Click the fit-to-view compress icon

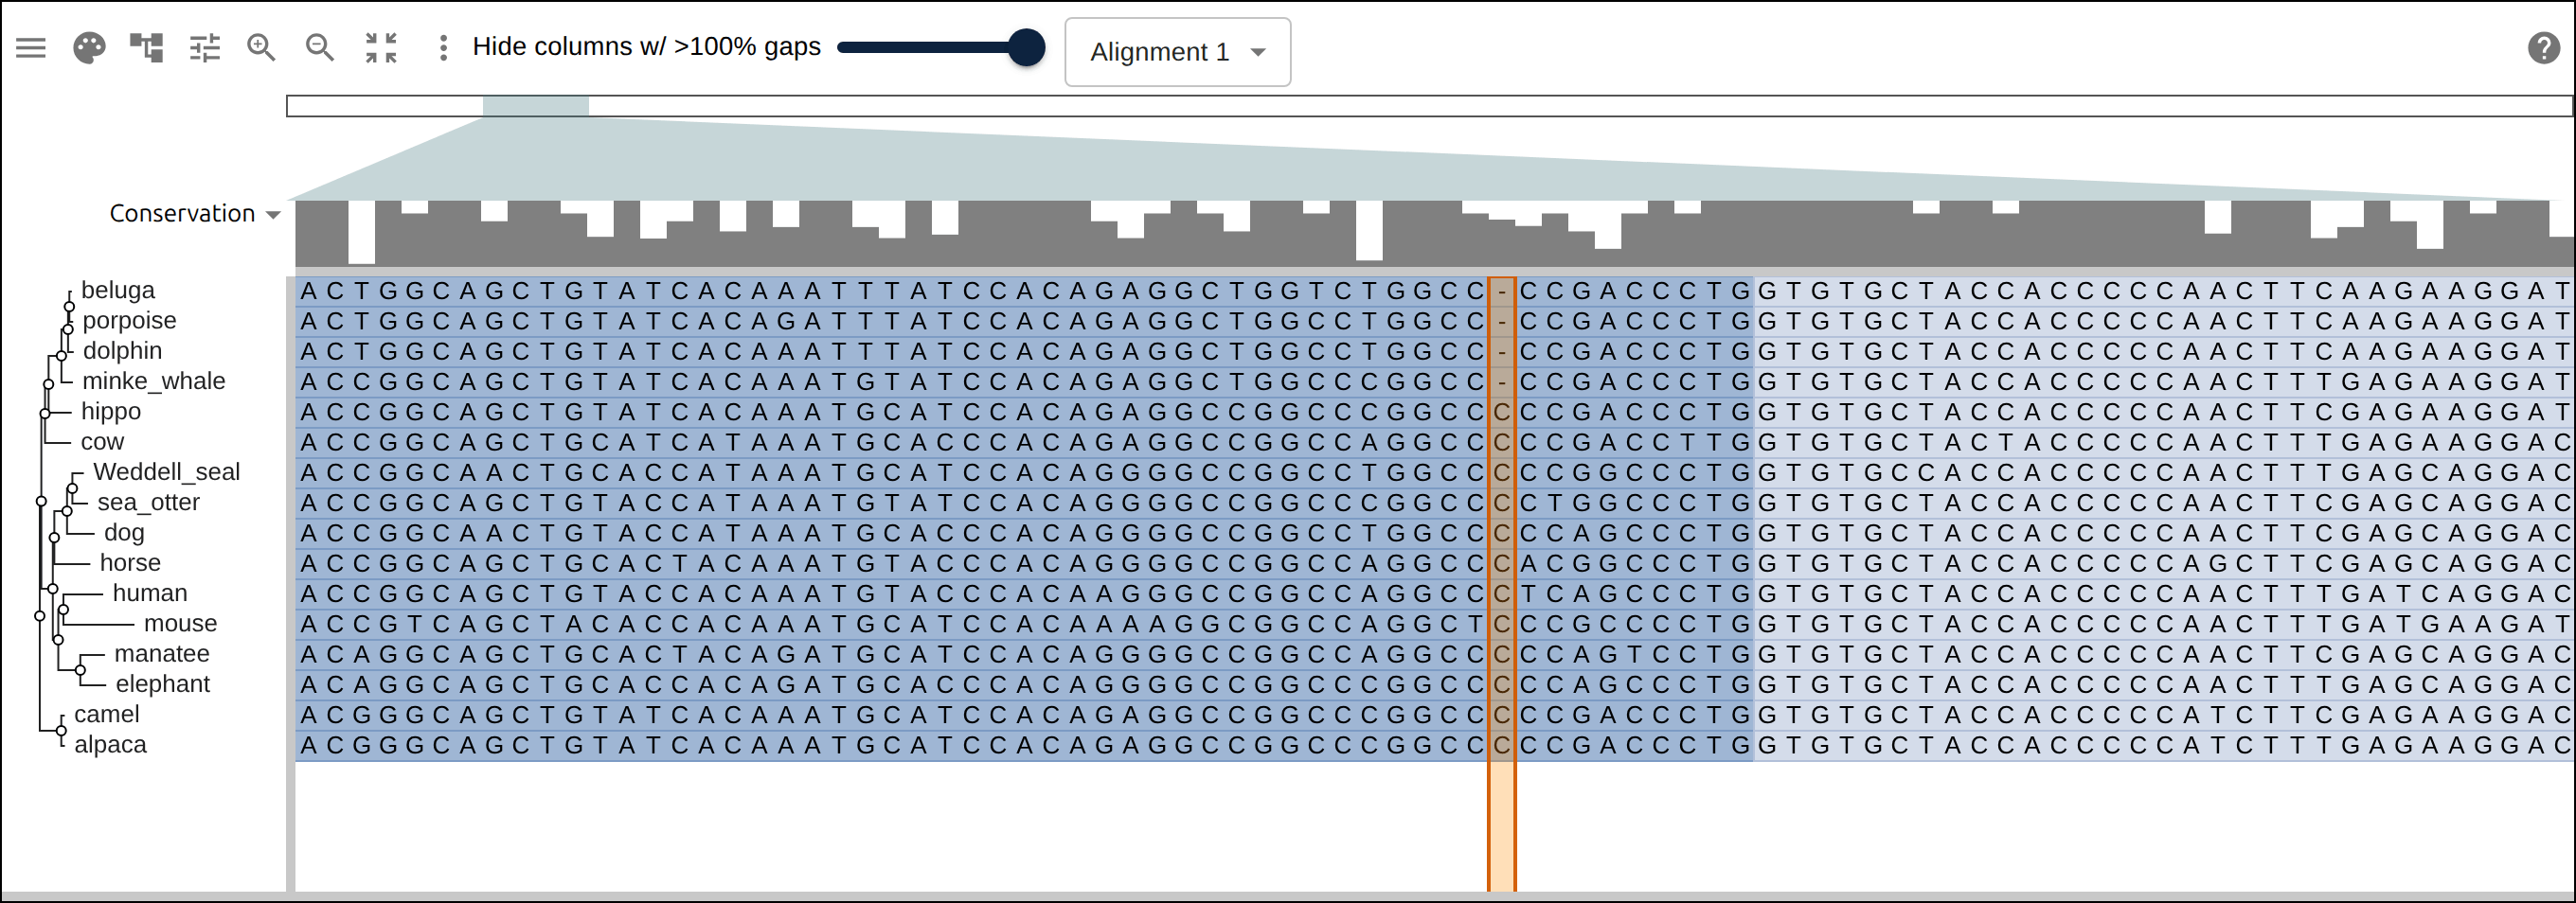click(x=381, y=48)
